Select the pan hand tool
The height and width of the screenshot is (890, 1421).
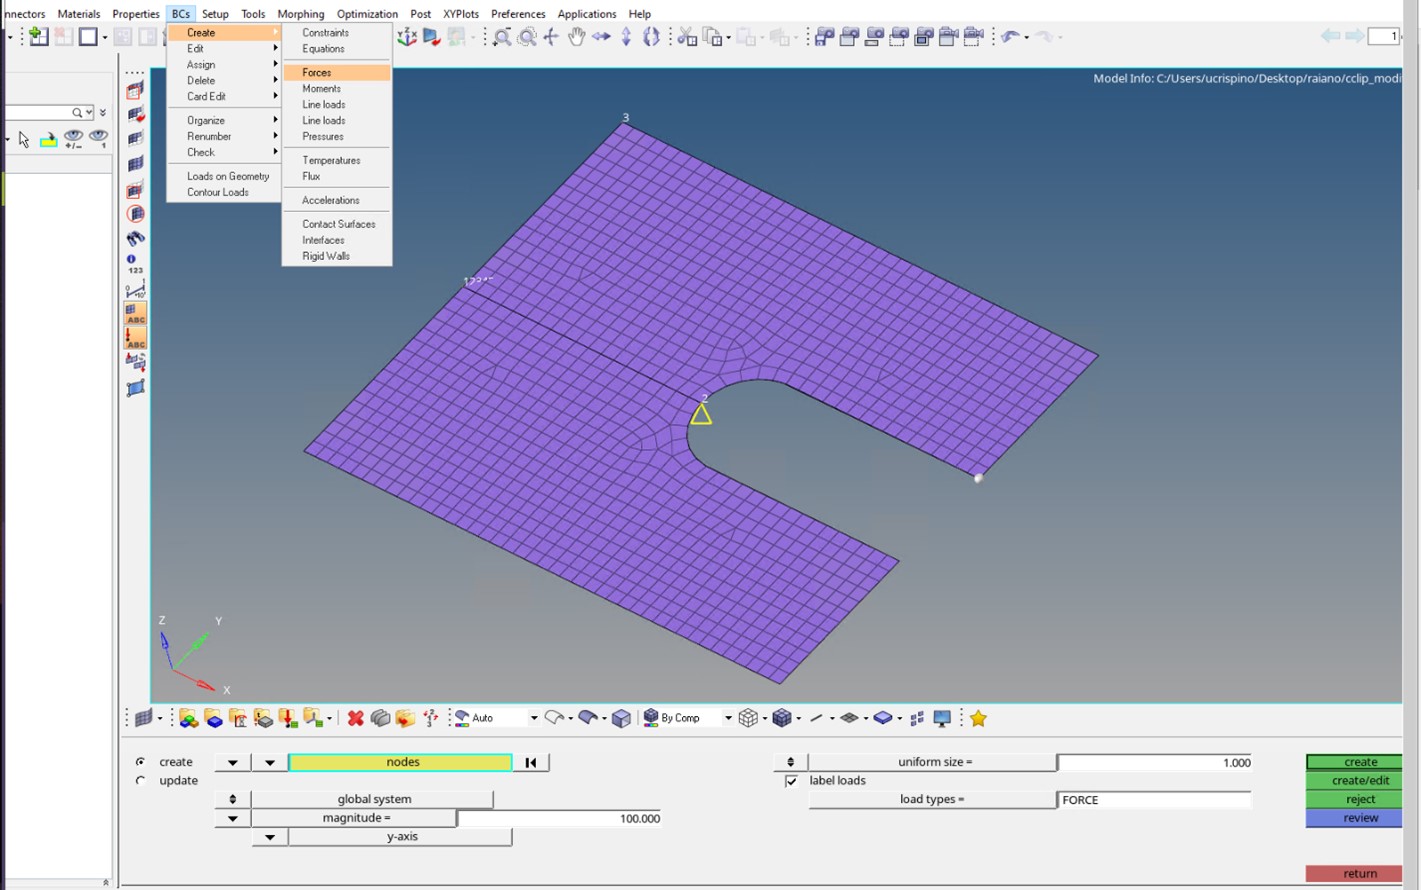pyautogui.click(x=576, y=37)
